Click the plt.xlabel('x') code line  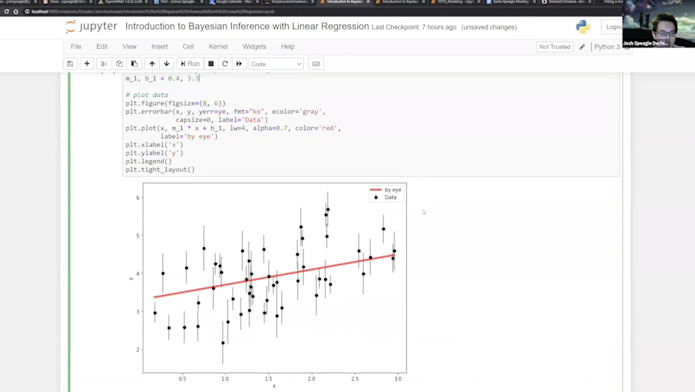coord(154,145)
